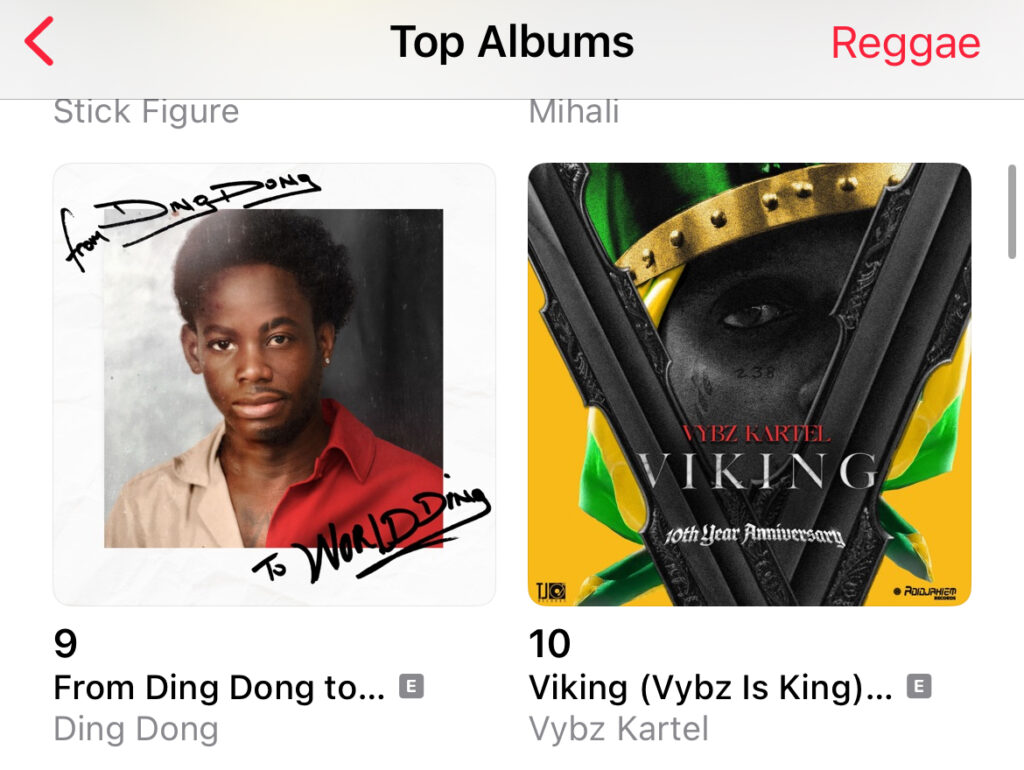Image resolution: width=1024 pixels, height=770 pixels.
Task: Click the TJ Records logo on Viking cover
Action: [551, 591]
